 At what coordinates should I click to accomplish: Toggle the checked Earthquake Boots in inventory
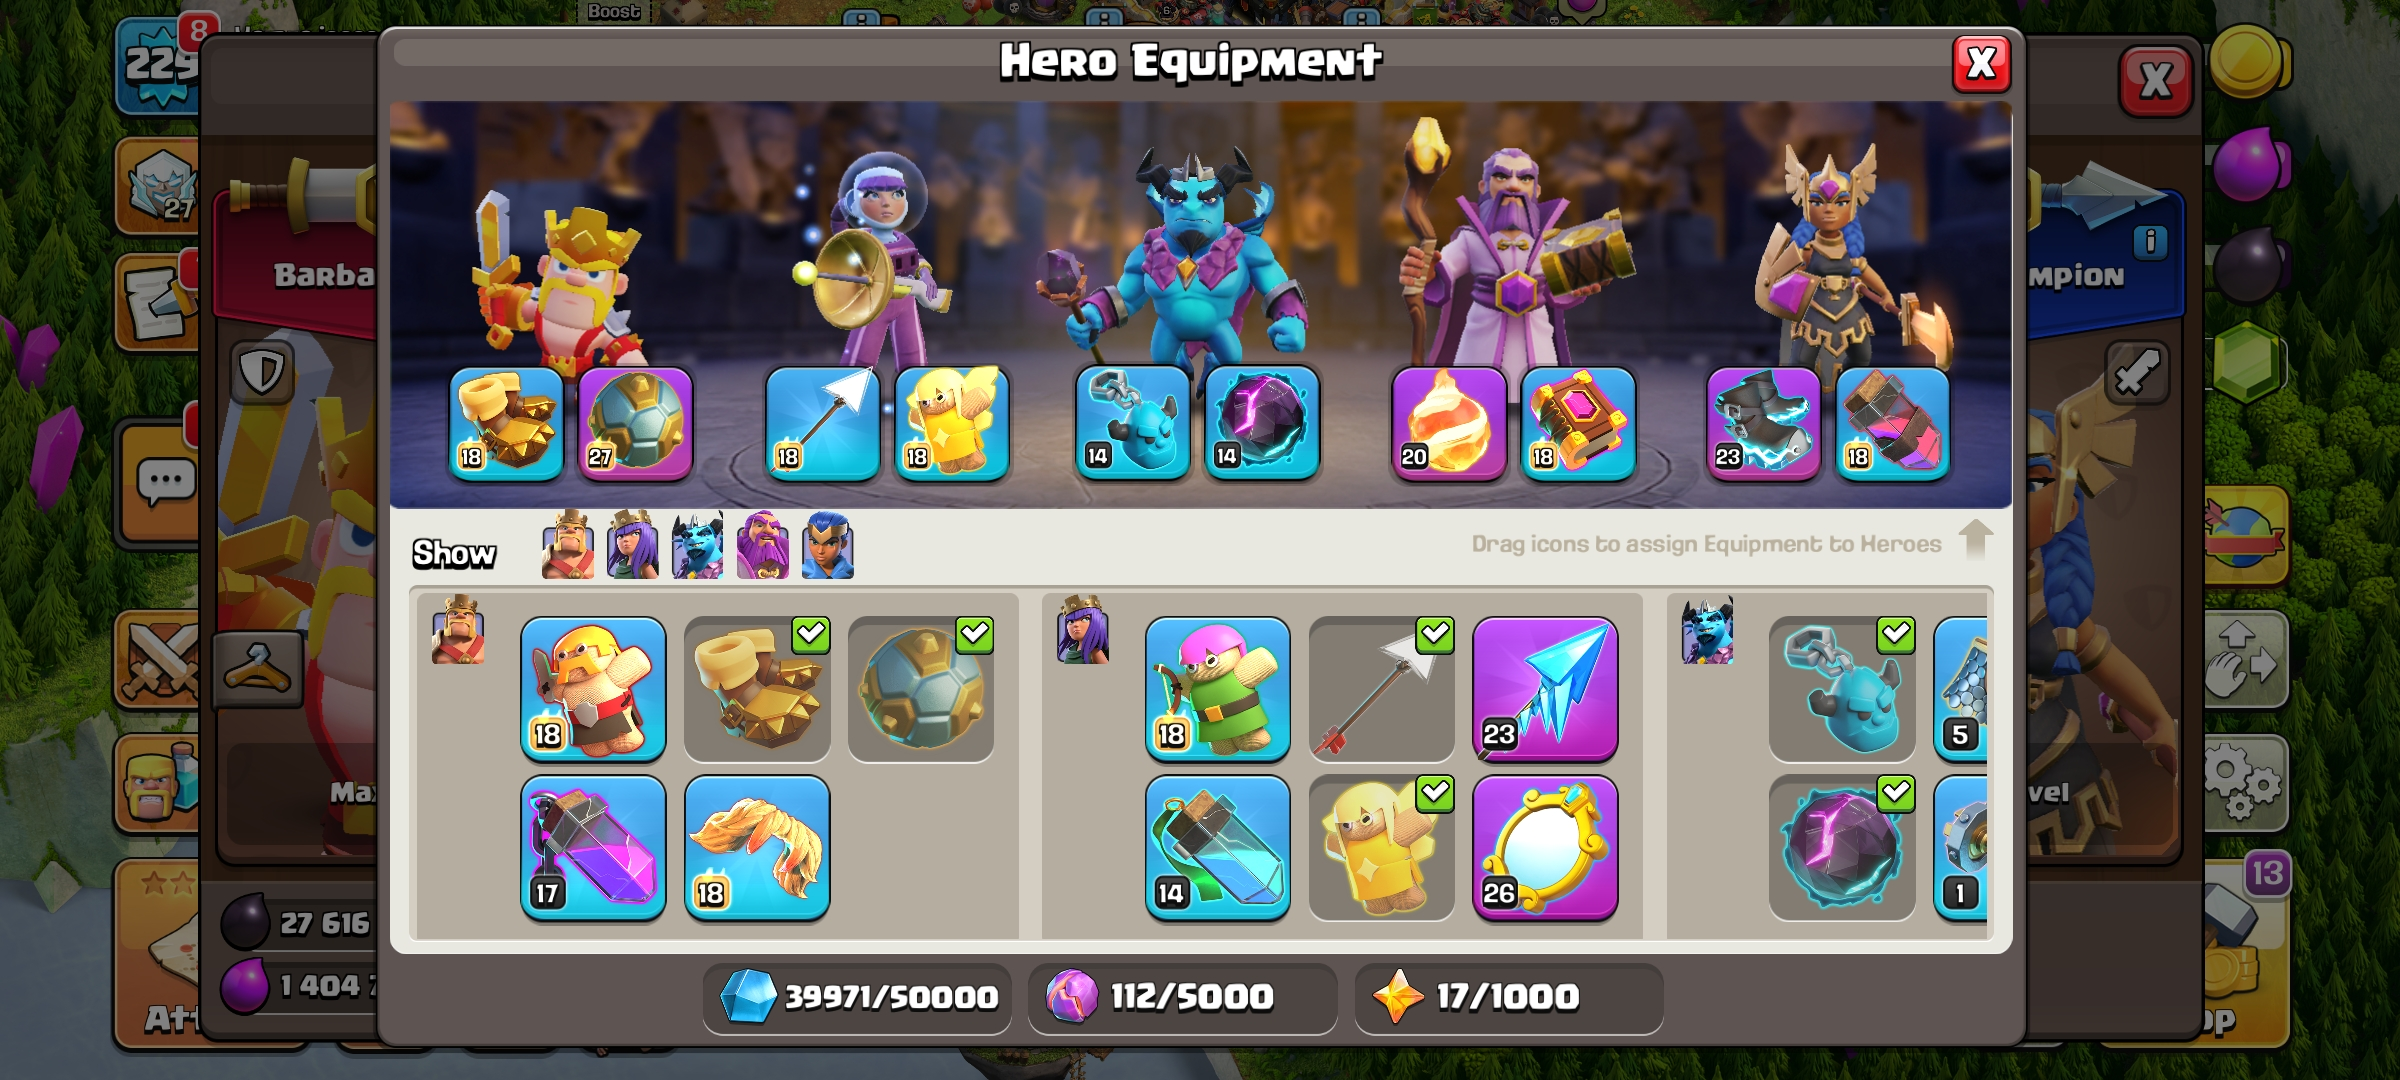click(757, 688)
